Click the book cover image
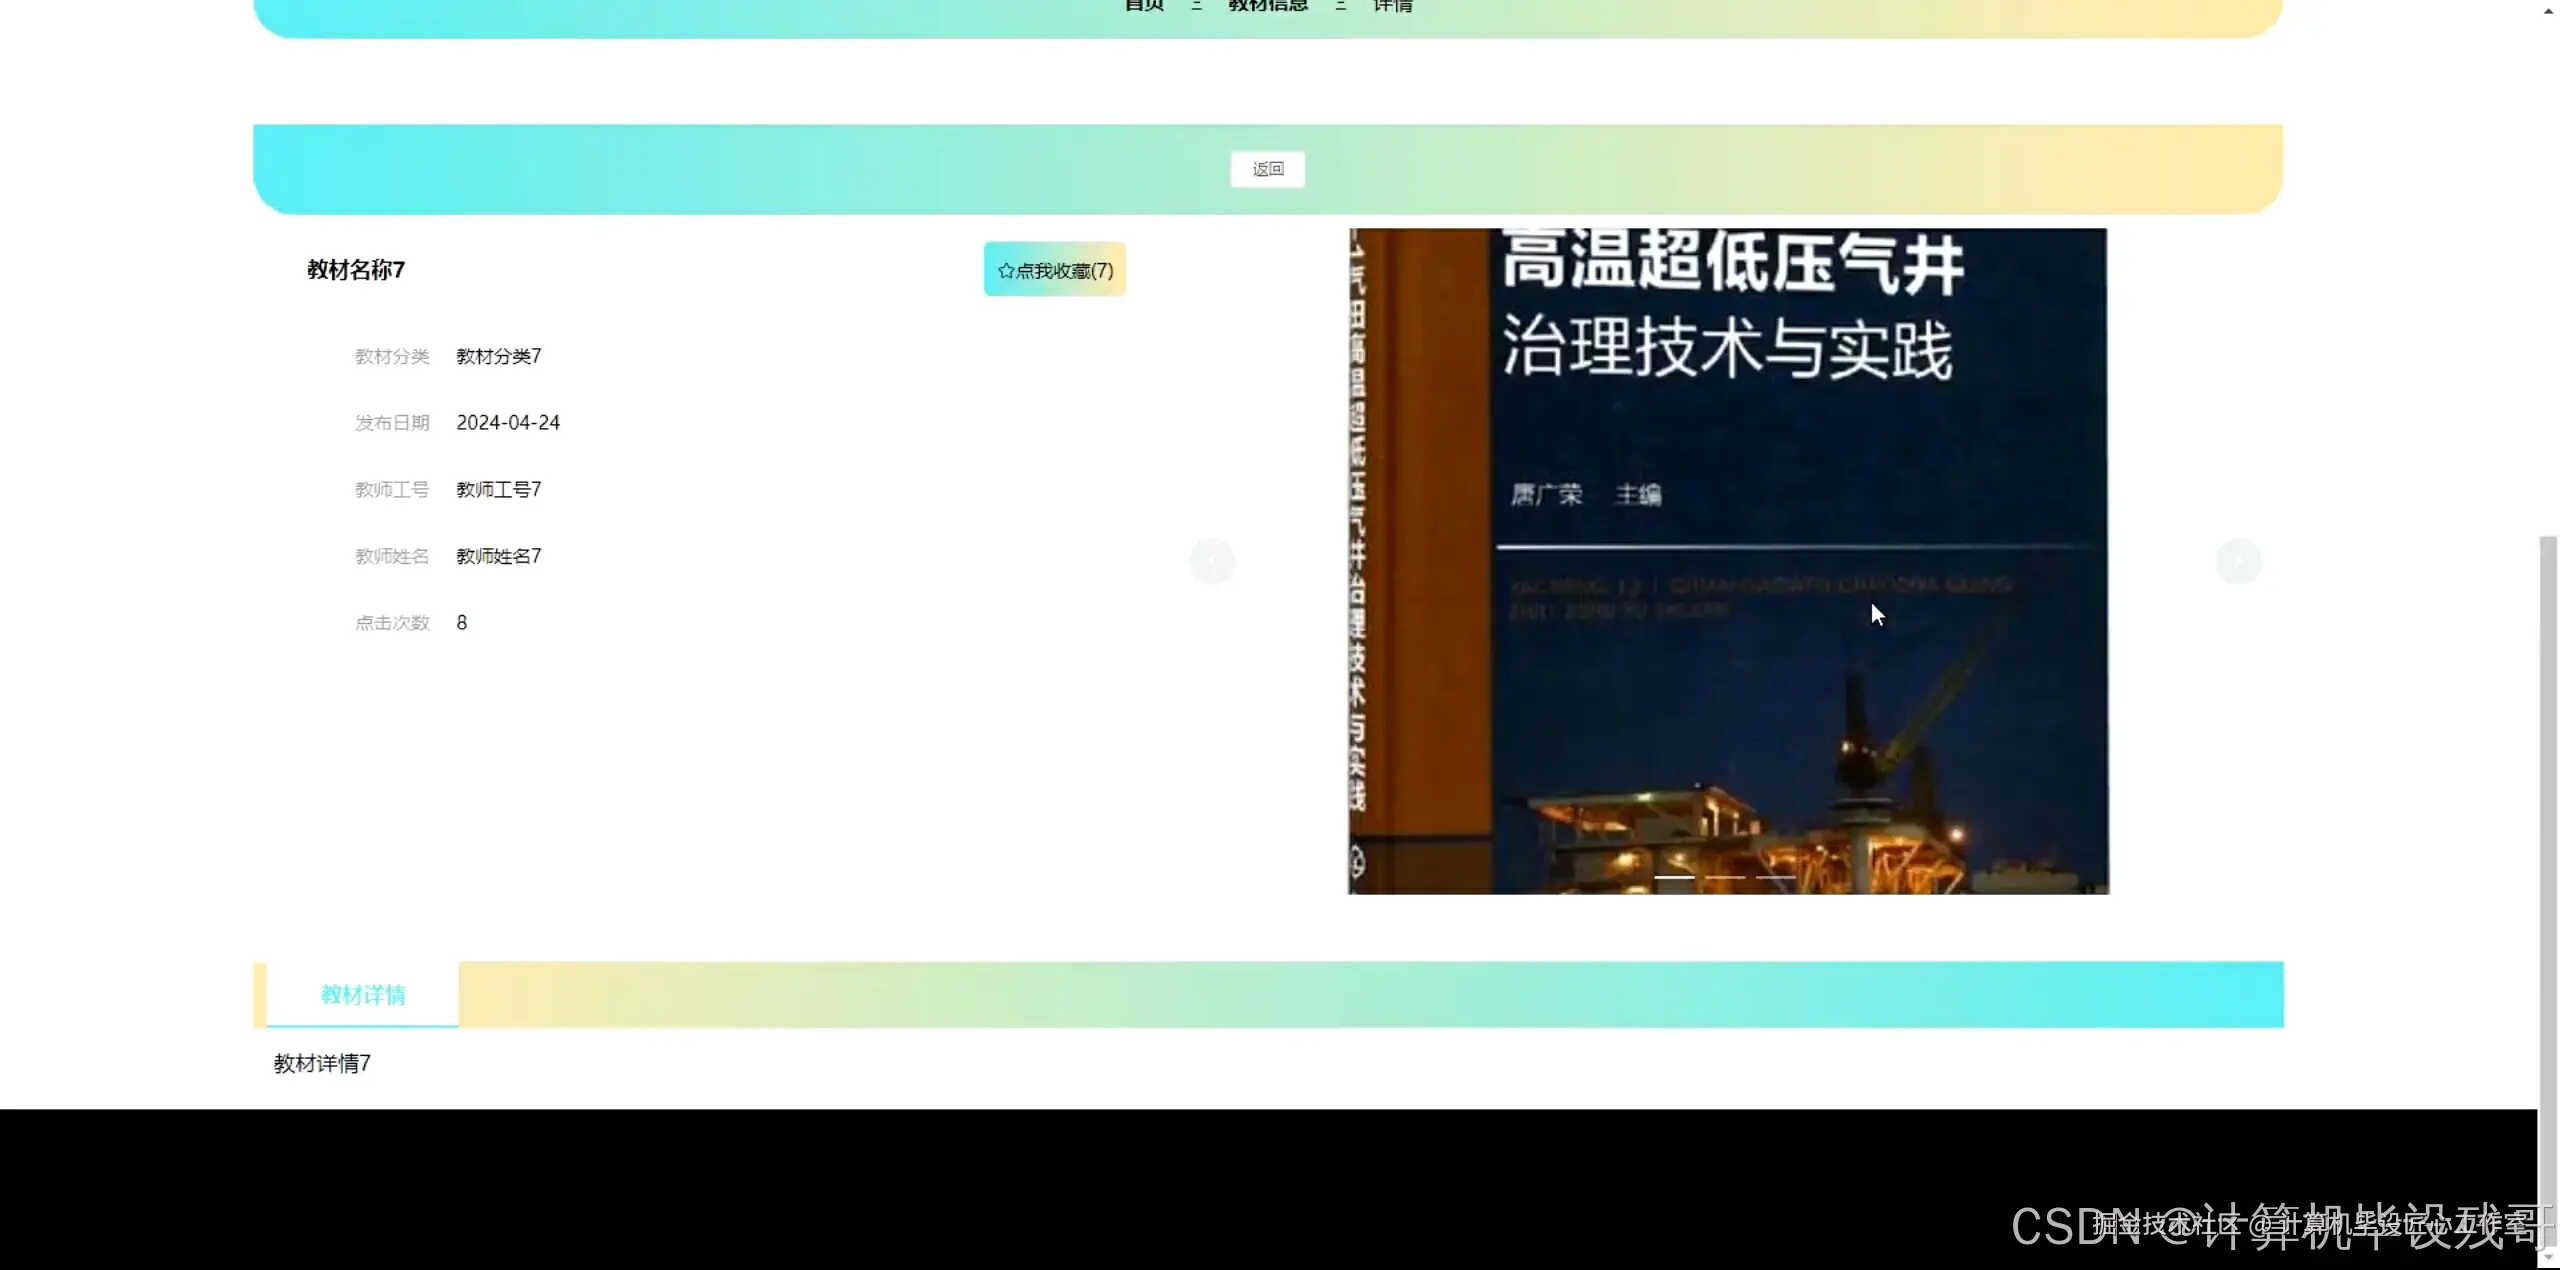Image resolution: width=2560 pixels, height=1270 pixels. 1728,561
